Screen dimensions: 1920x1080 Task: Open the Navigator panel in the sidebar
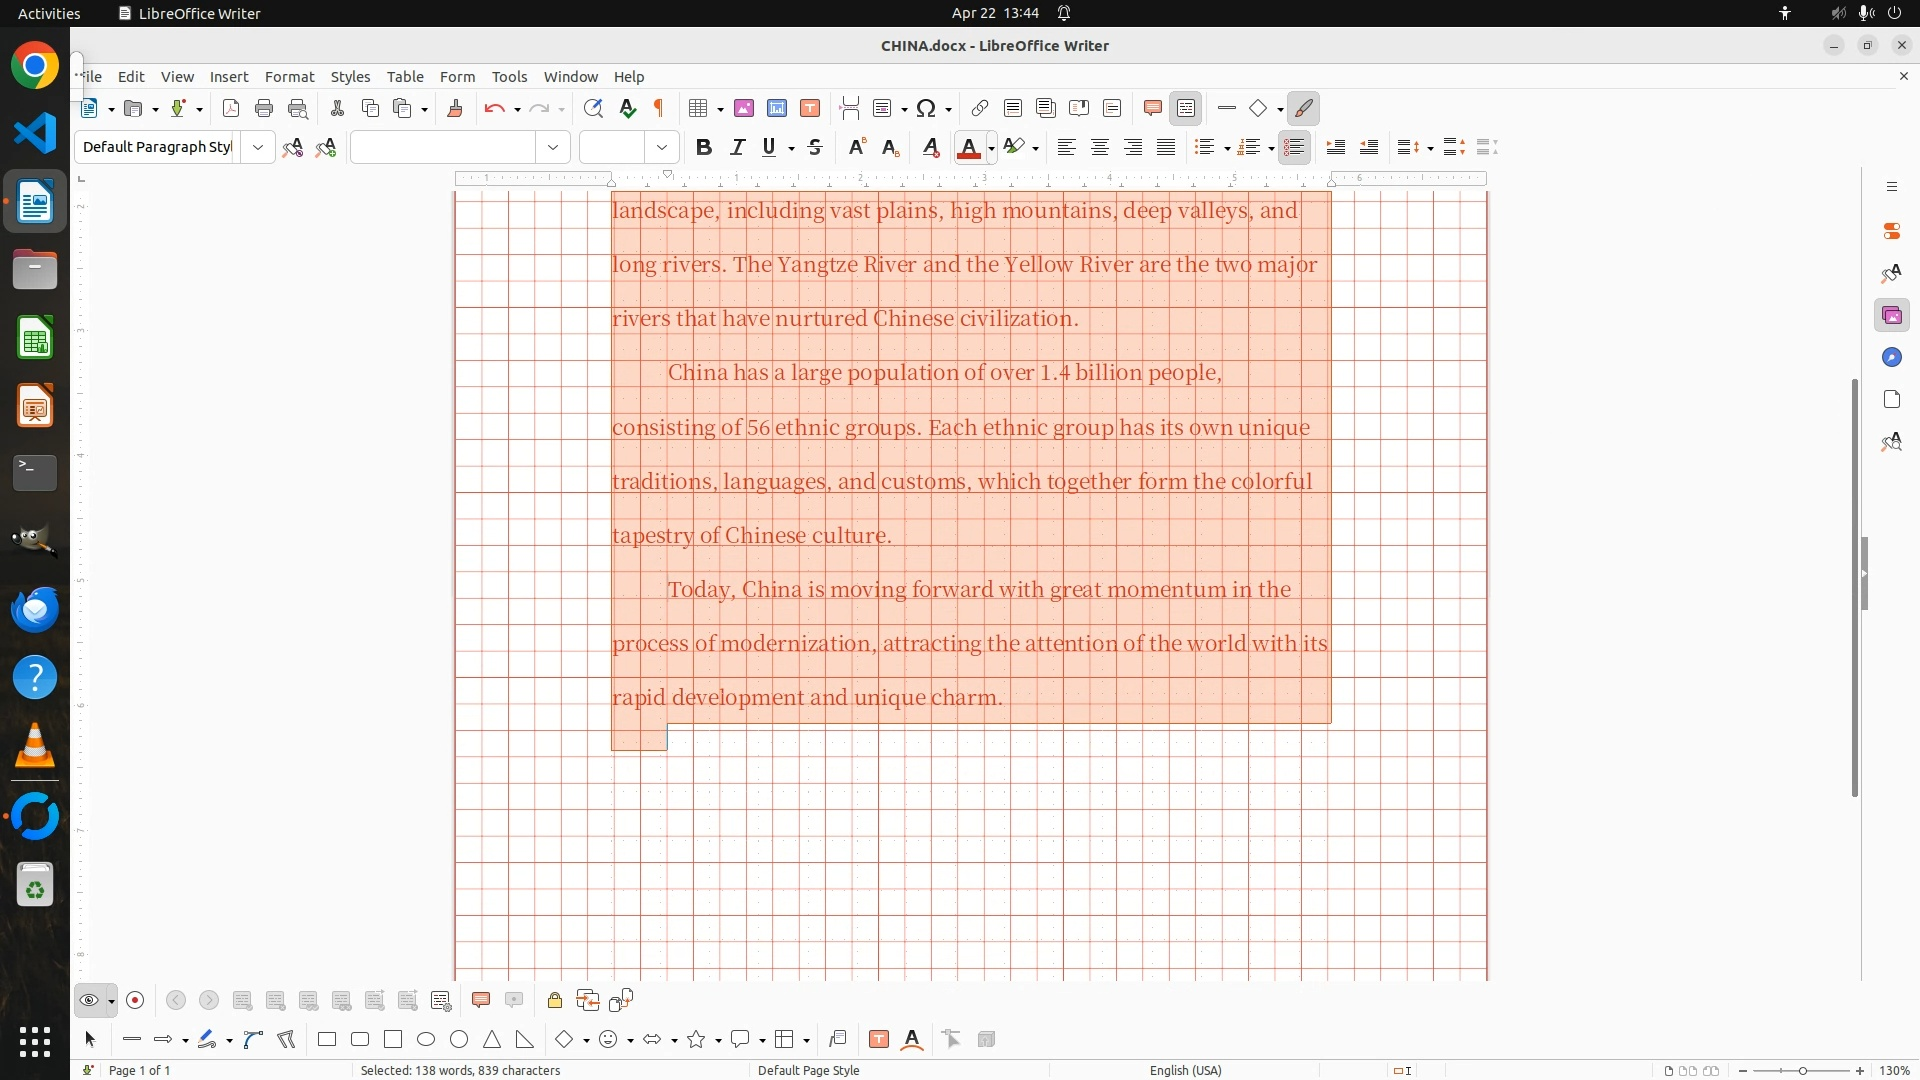coord(1891,358)
